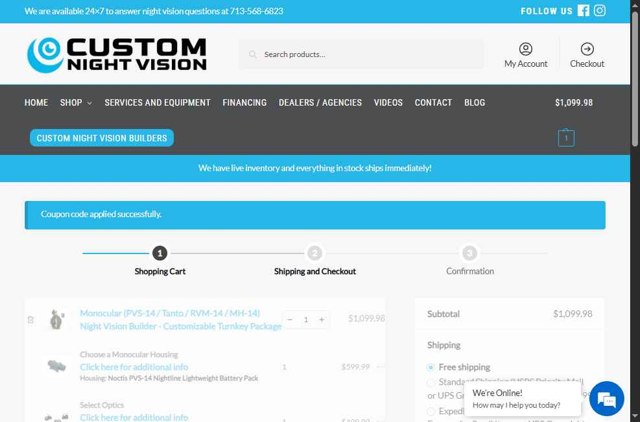Open the Contact page

click(x=433, y=102)
